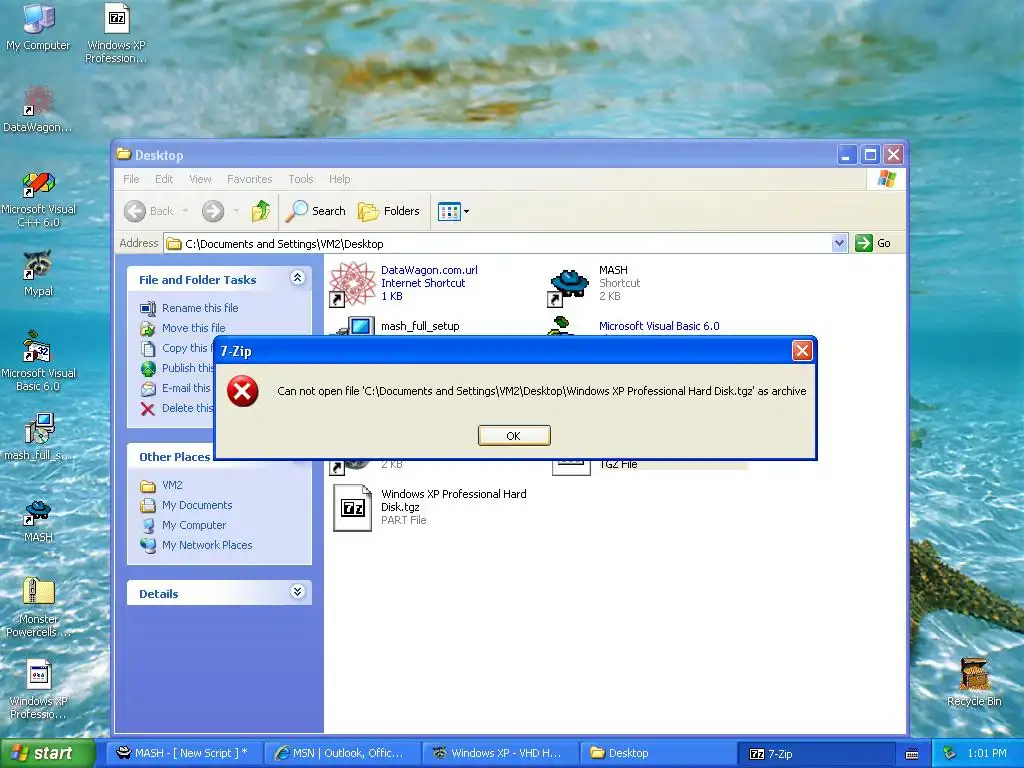Select mash_full_s... desktop icon
The image size is (1024, 768).
tap(38, 436)
